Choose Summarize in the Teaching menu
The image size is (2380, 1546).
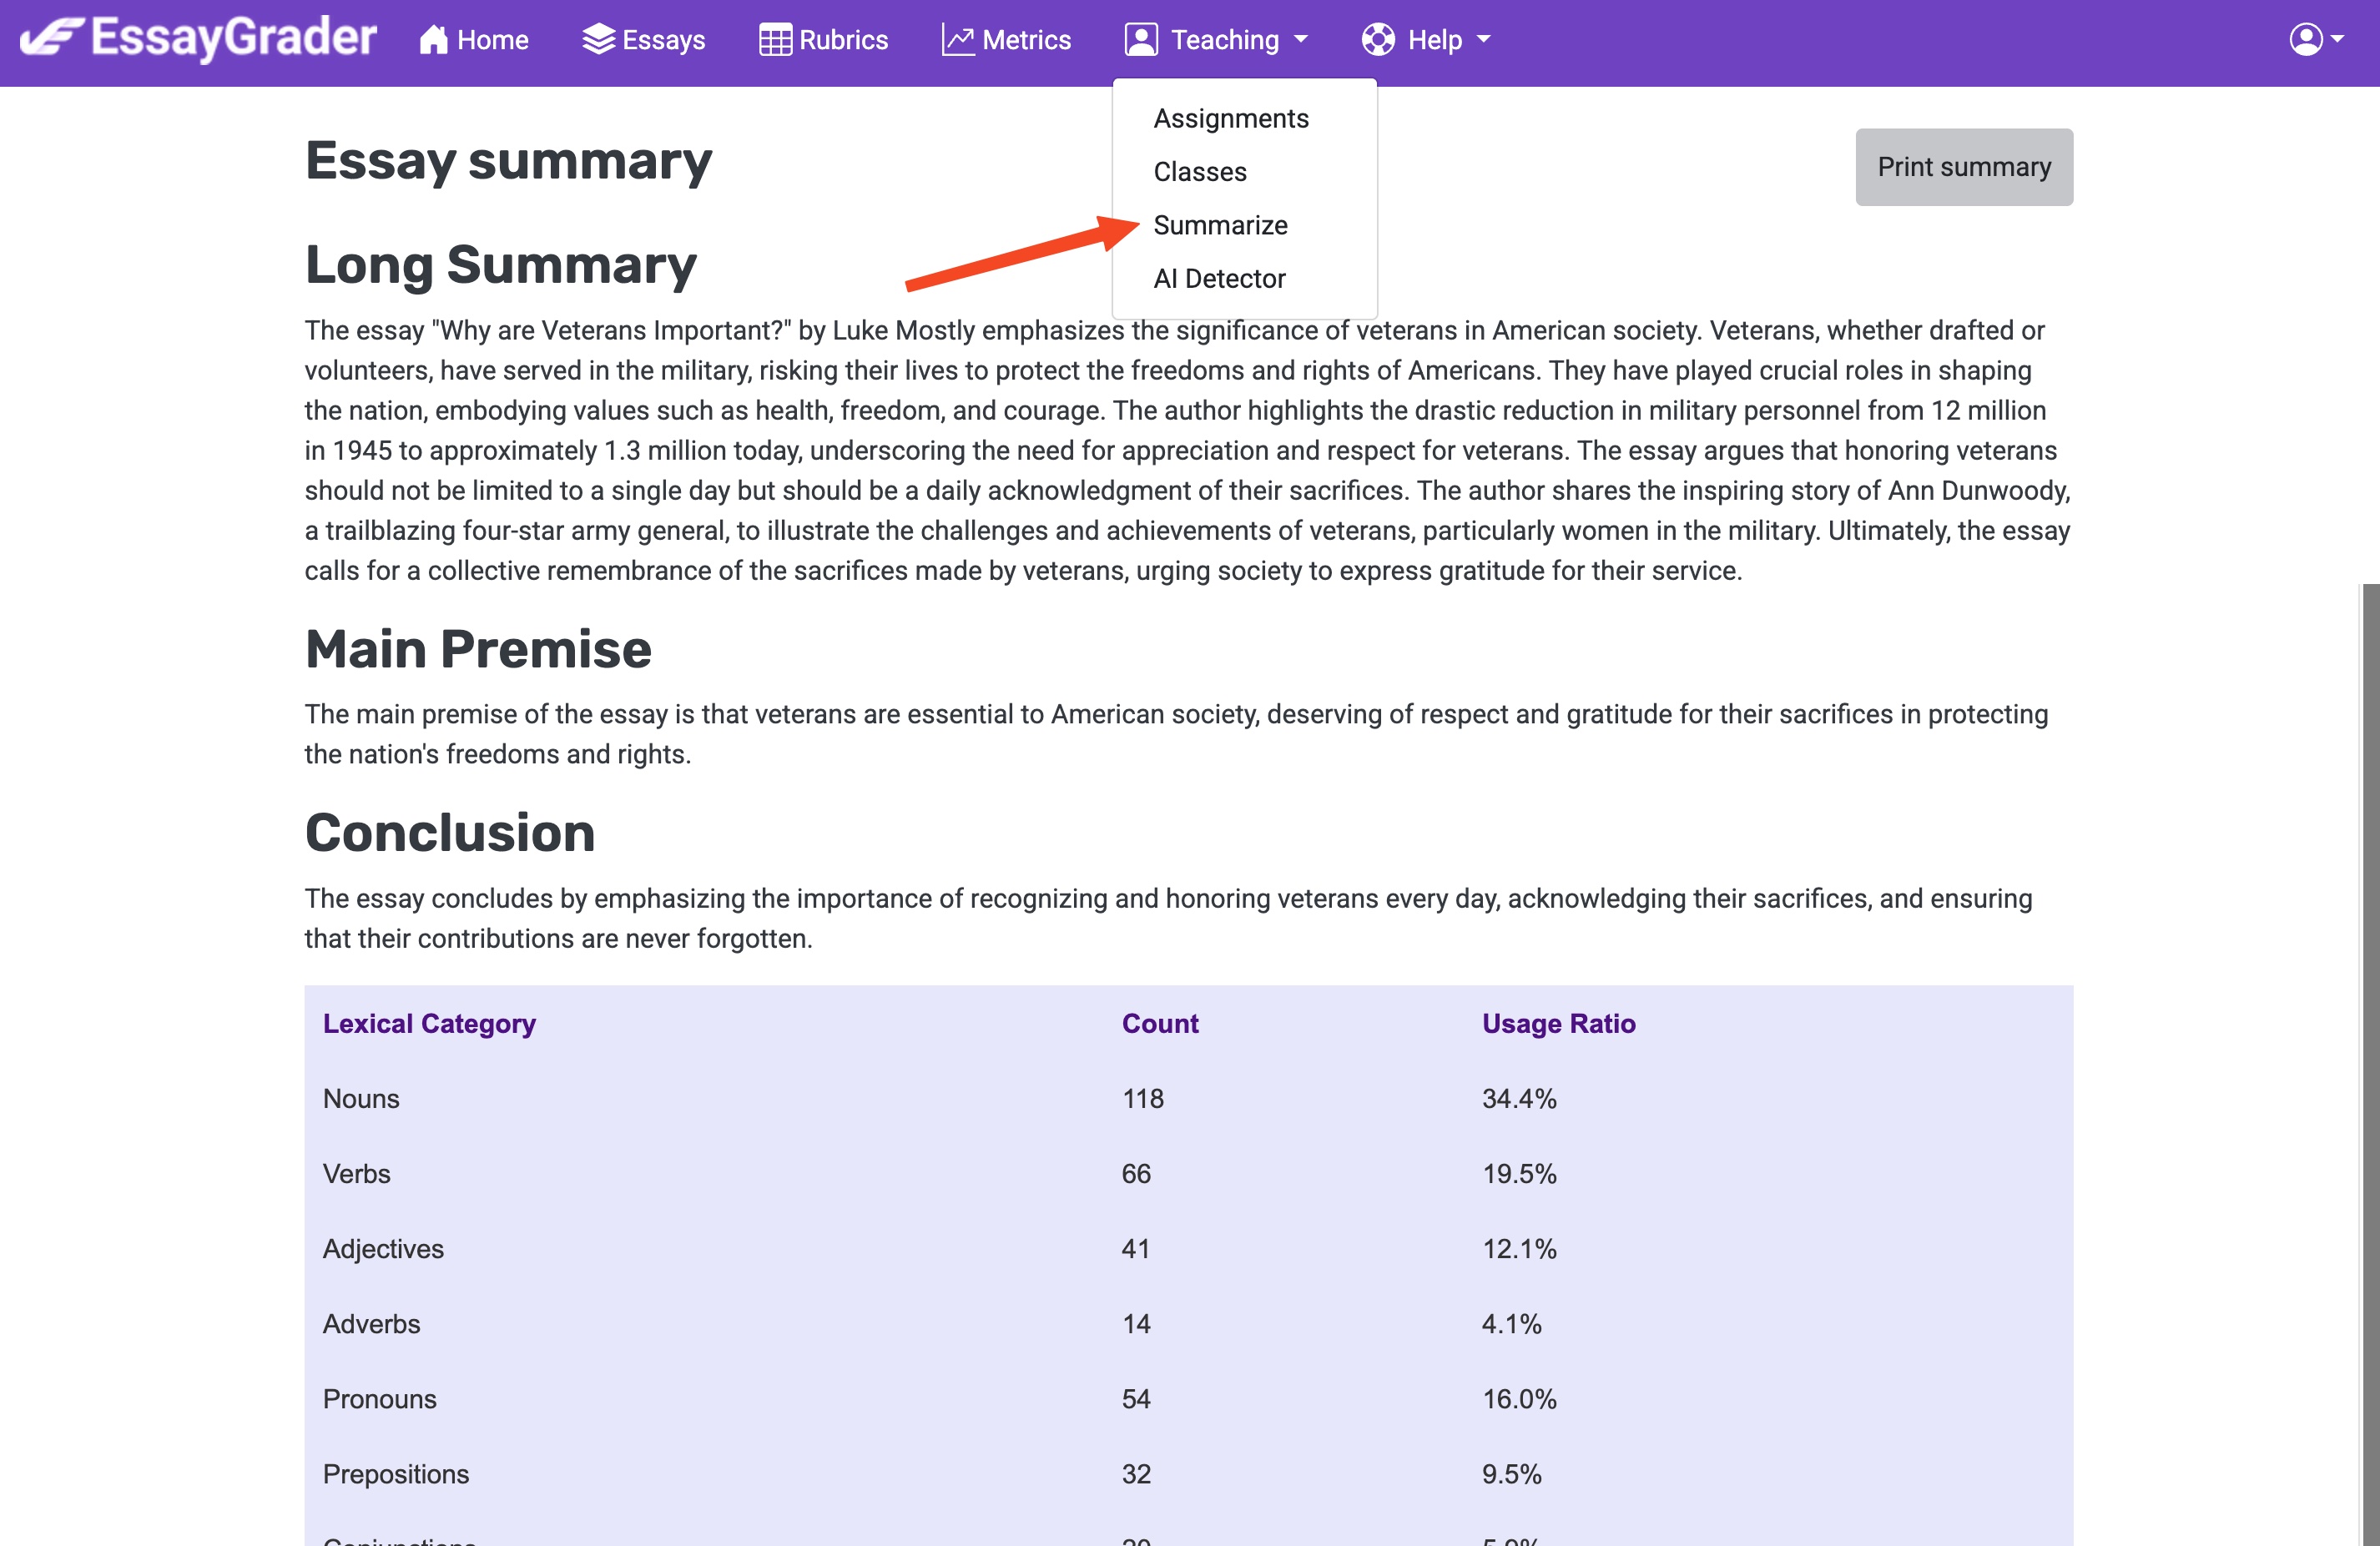click(x=1220, y=225)
